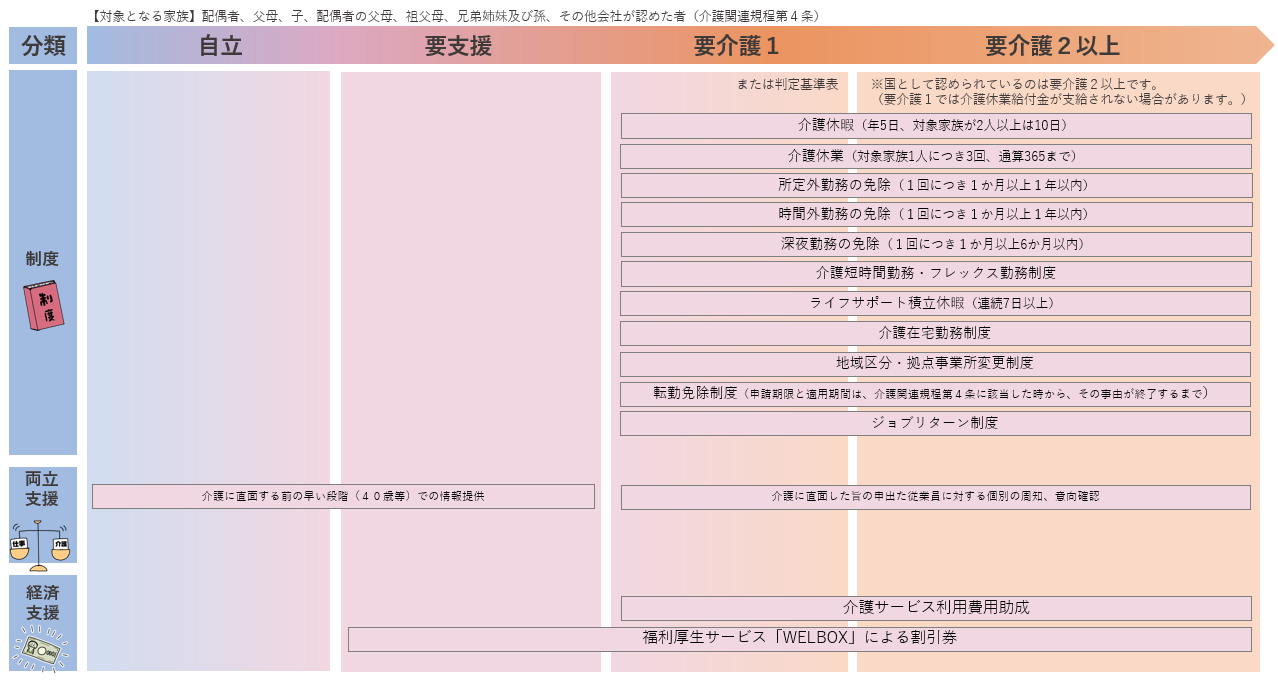
Task: Select 深夜勤務の免除 item
Action: (x=935, y=244)
